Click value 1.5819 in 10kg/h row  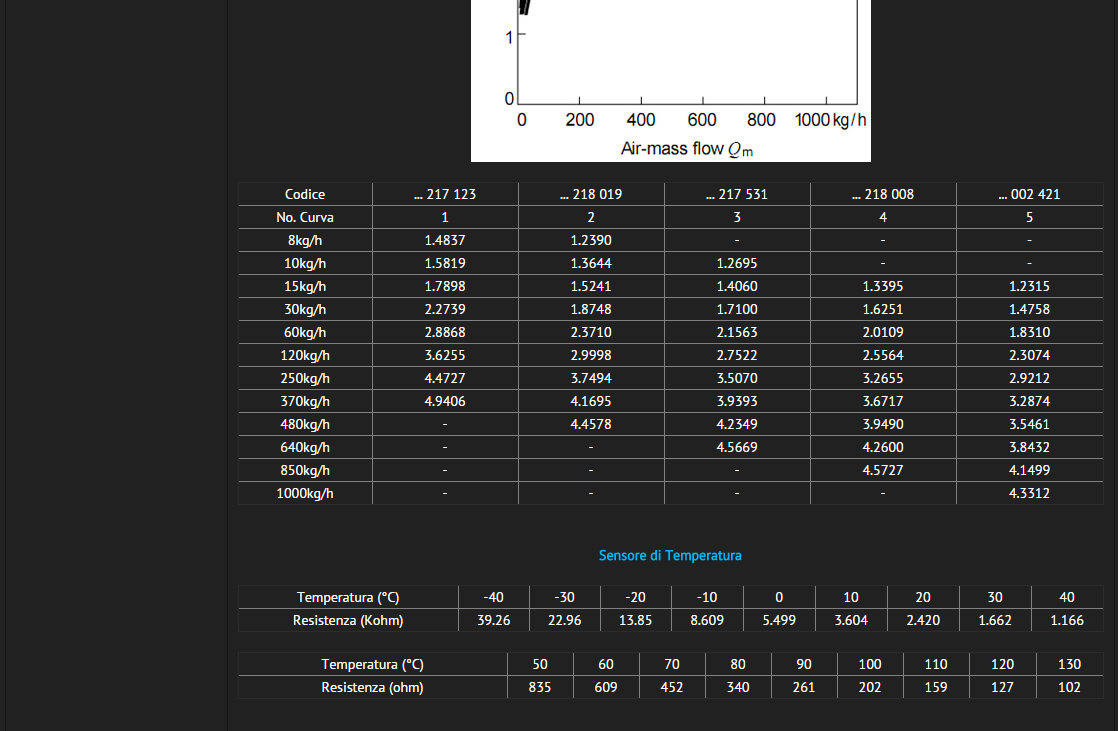(445, 263)
